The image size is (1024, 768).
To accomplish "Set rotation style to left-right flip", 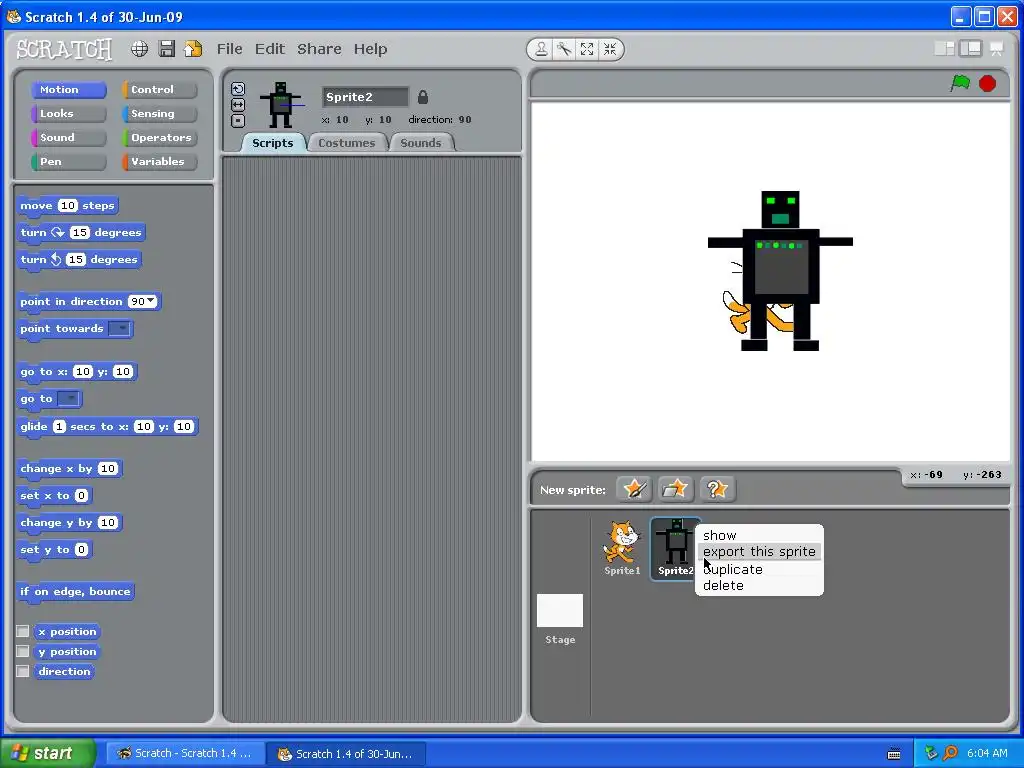I will (x=238, y=104).
